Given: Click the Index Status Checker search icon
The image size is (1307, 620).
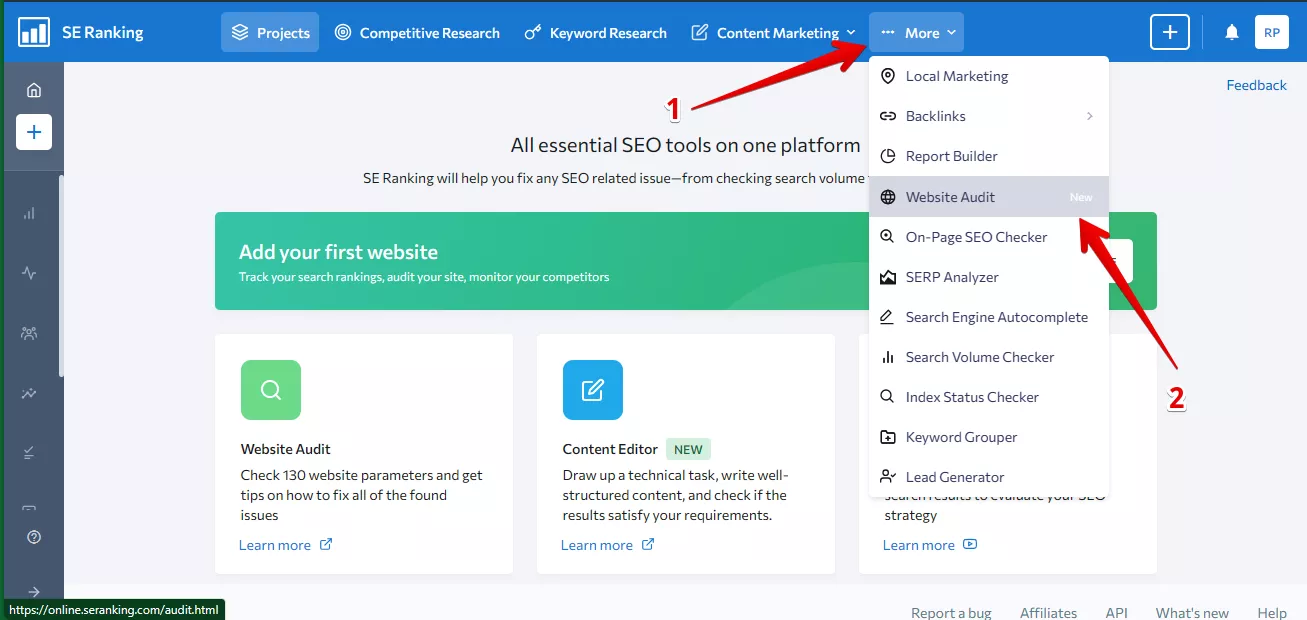Looking at the screenshot, I should (x=887, y=397).
